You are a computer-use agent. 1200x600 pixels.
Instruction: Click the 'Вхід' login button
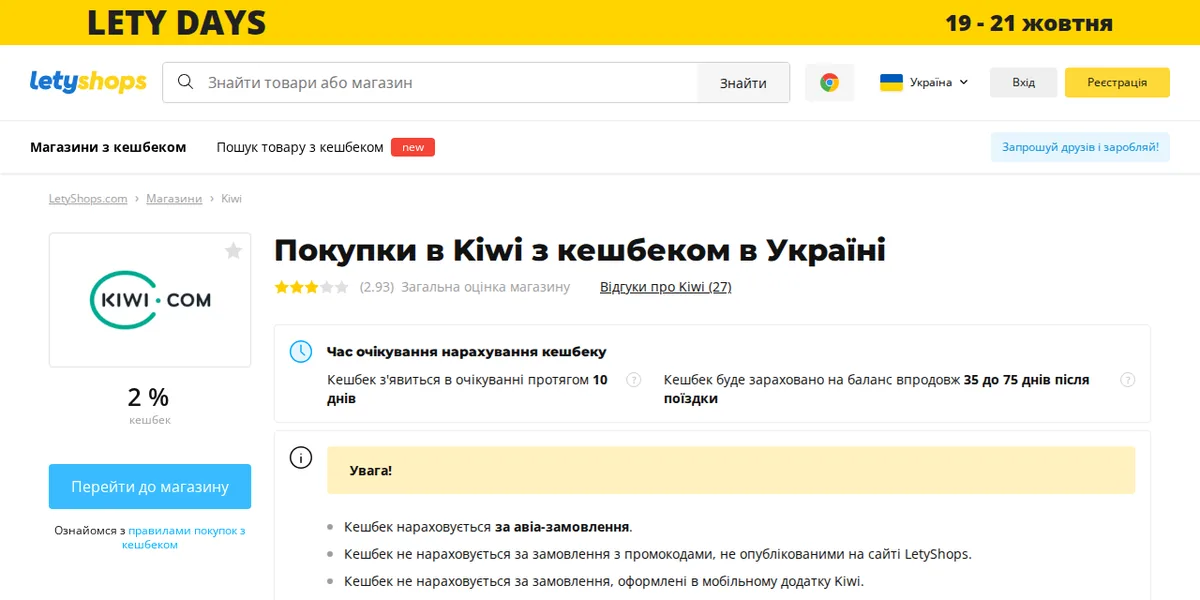pos(1023,82)
